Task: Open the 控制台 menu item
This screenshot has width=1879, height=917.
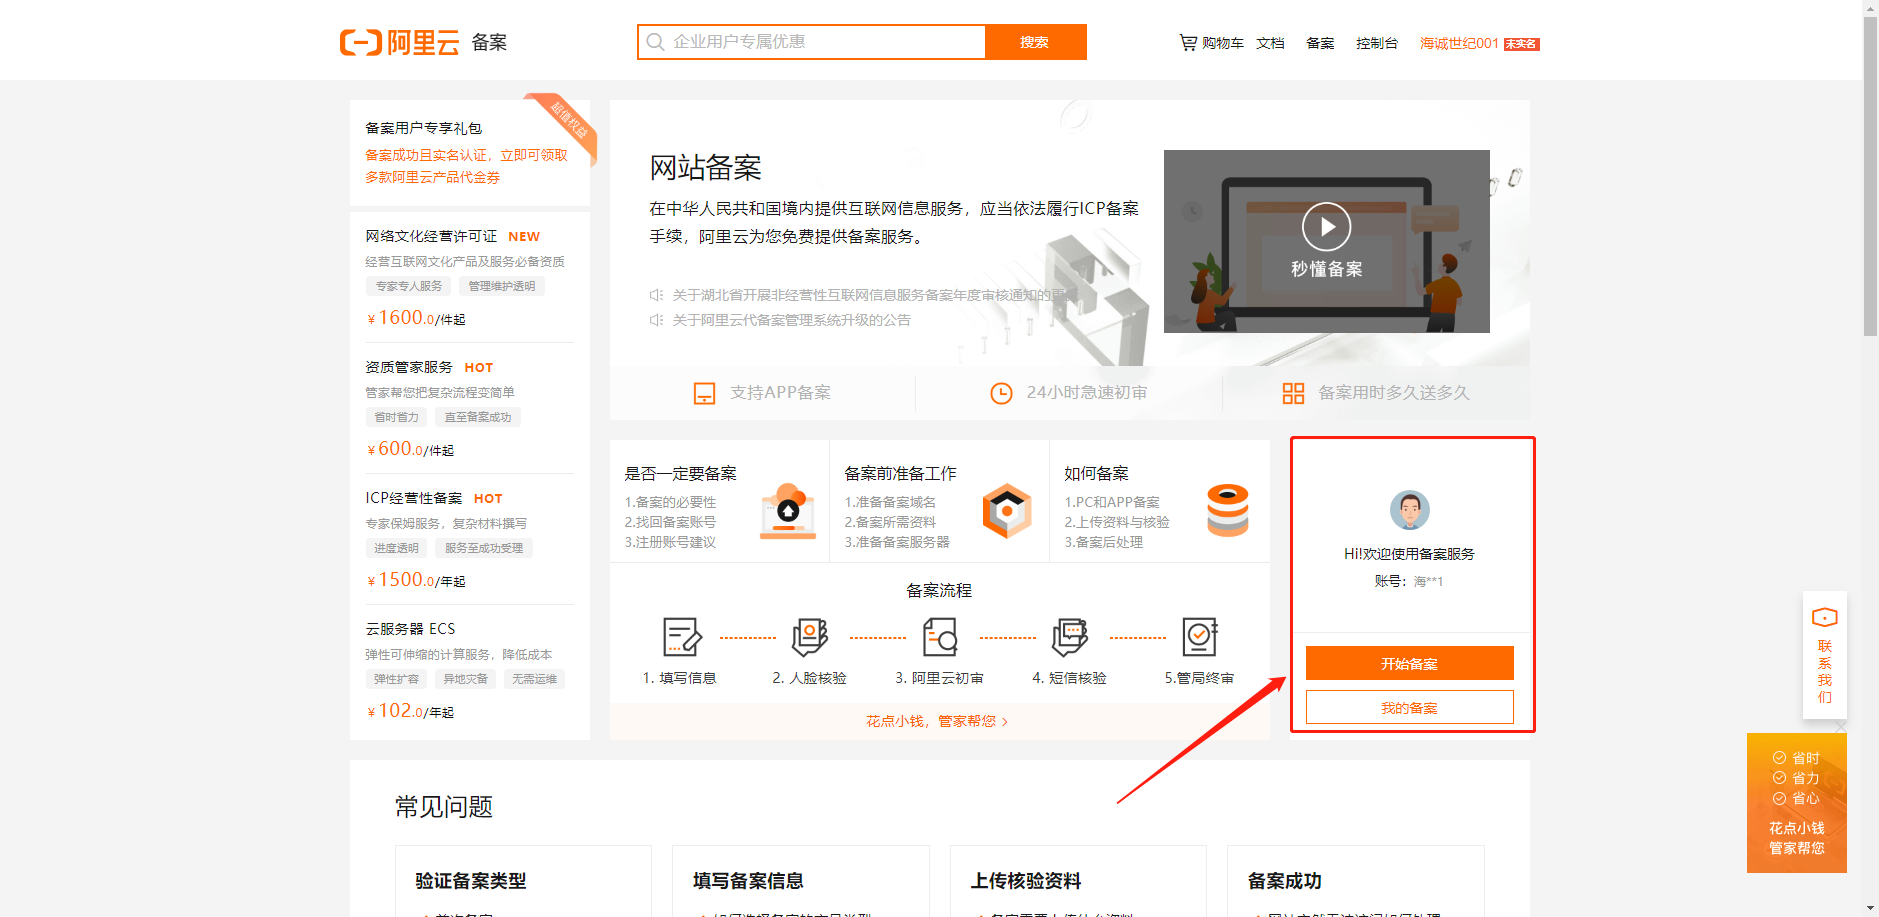Action: [x=1377, y=43]
